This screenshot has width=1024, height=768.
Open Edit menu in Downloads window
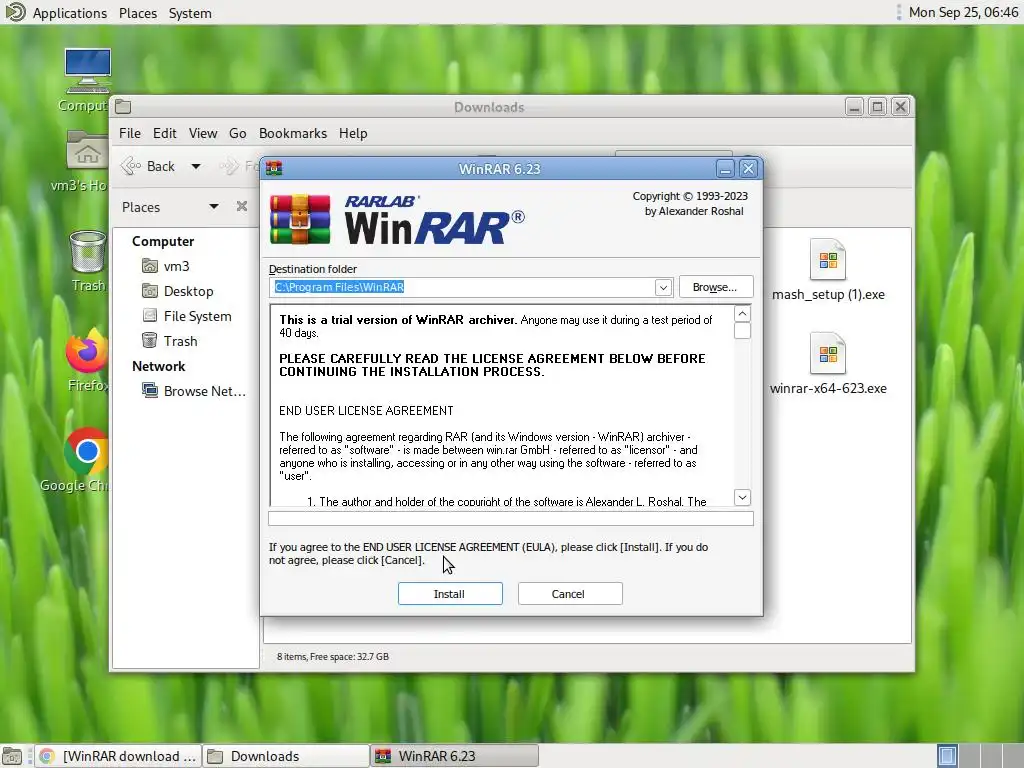coord(165,133)
